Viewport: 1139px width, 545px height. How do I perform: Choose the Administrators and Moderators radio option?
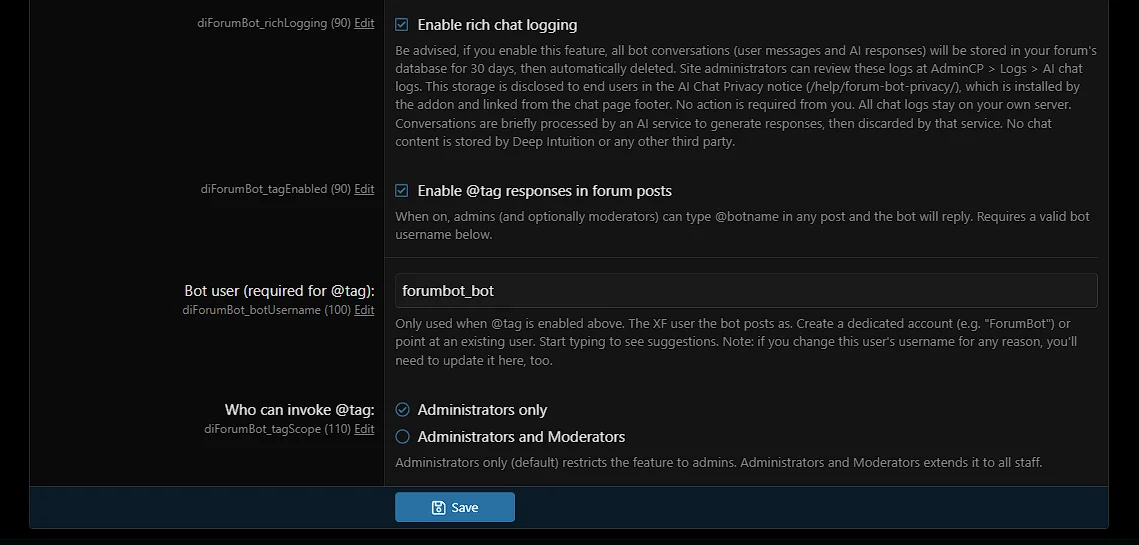(402, 437)
